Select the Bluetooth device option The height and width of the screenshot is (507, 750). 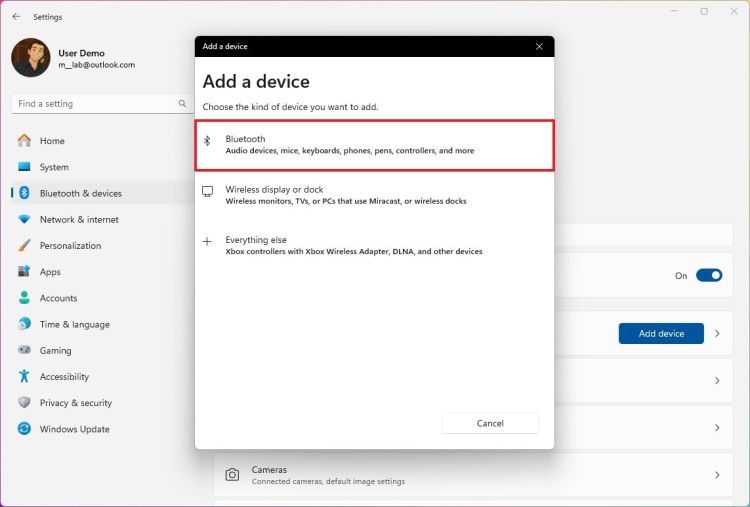pyautogui.click(x=374, y=145)
